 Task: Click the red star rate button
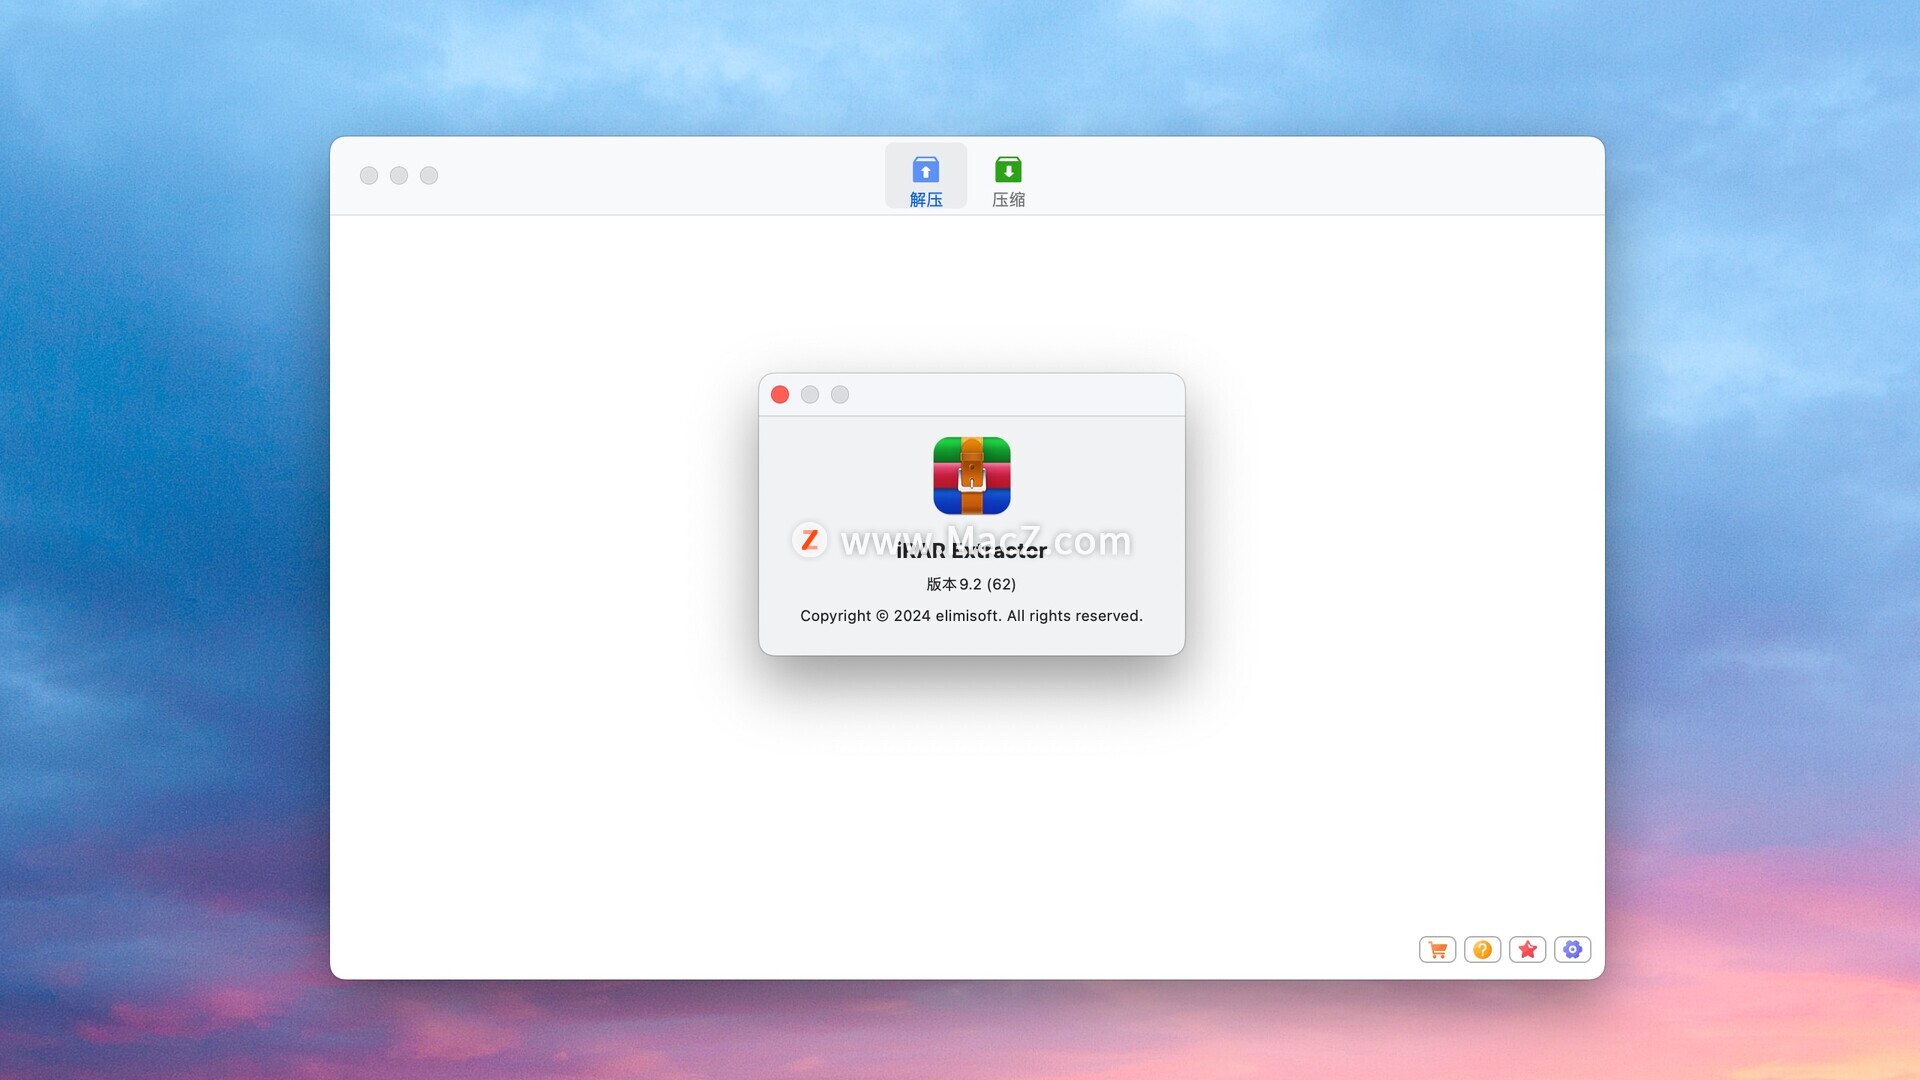click(1528, 950)
